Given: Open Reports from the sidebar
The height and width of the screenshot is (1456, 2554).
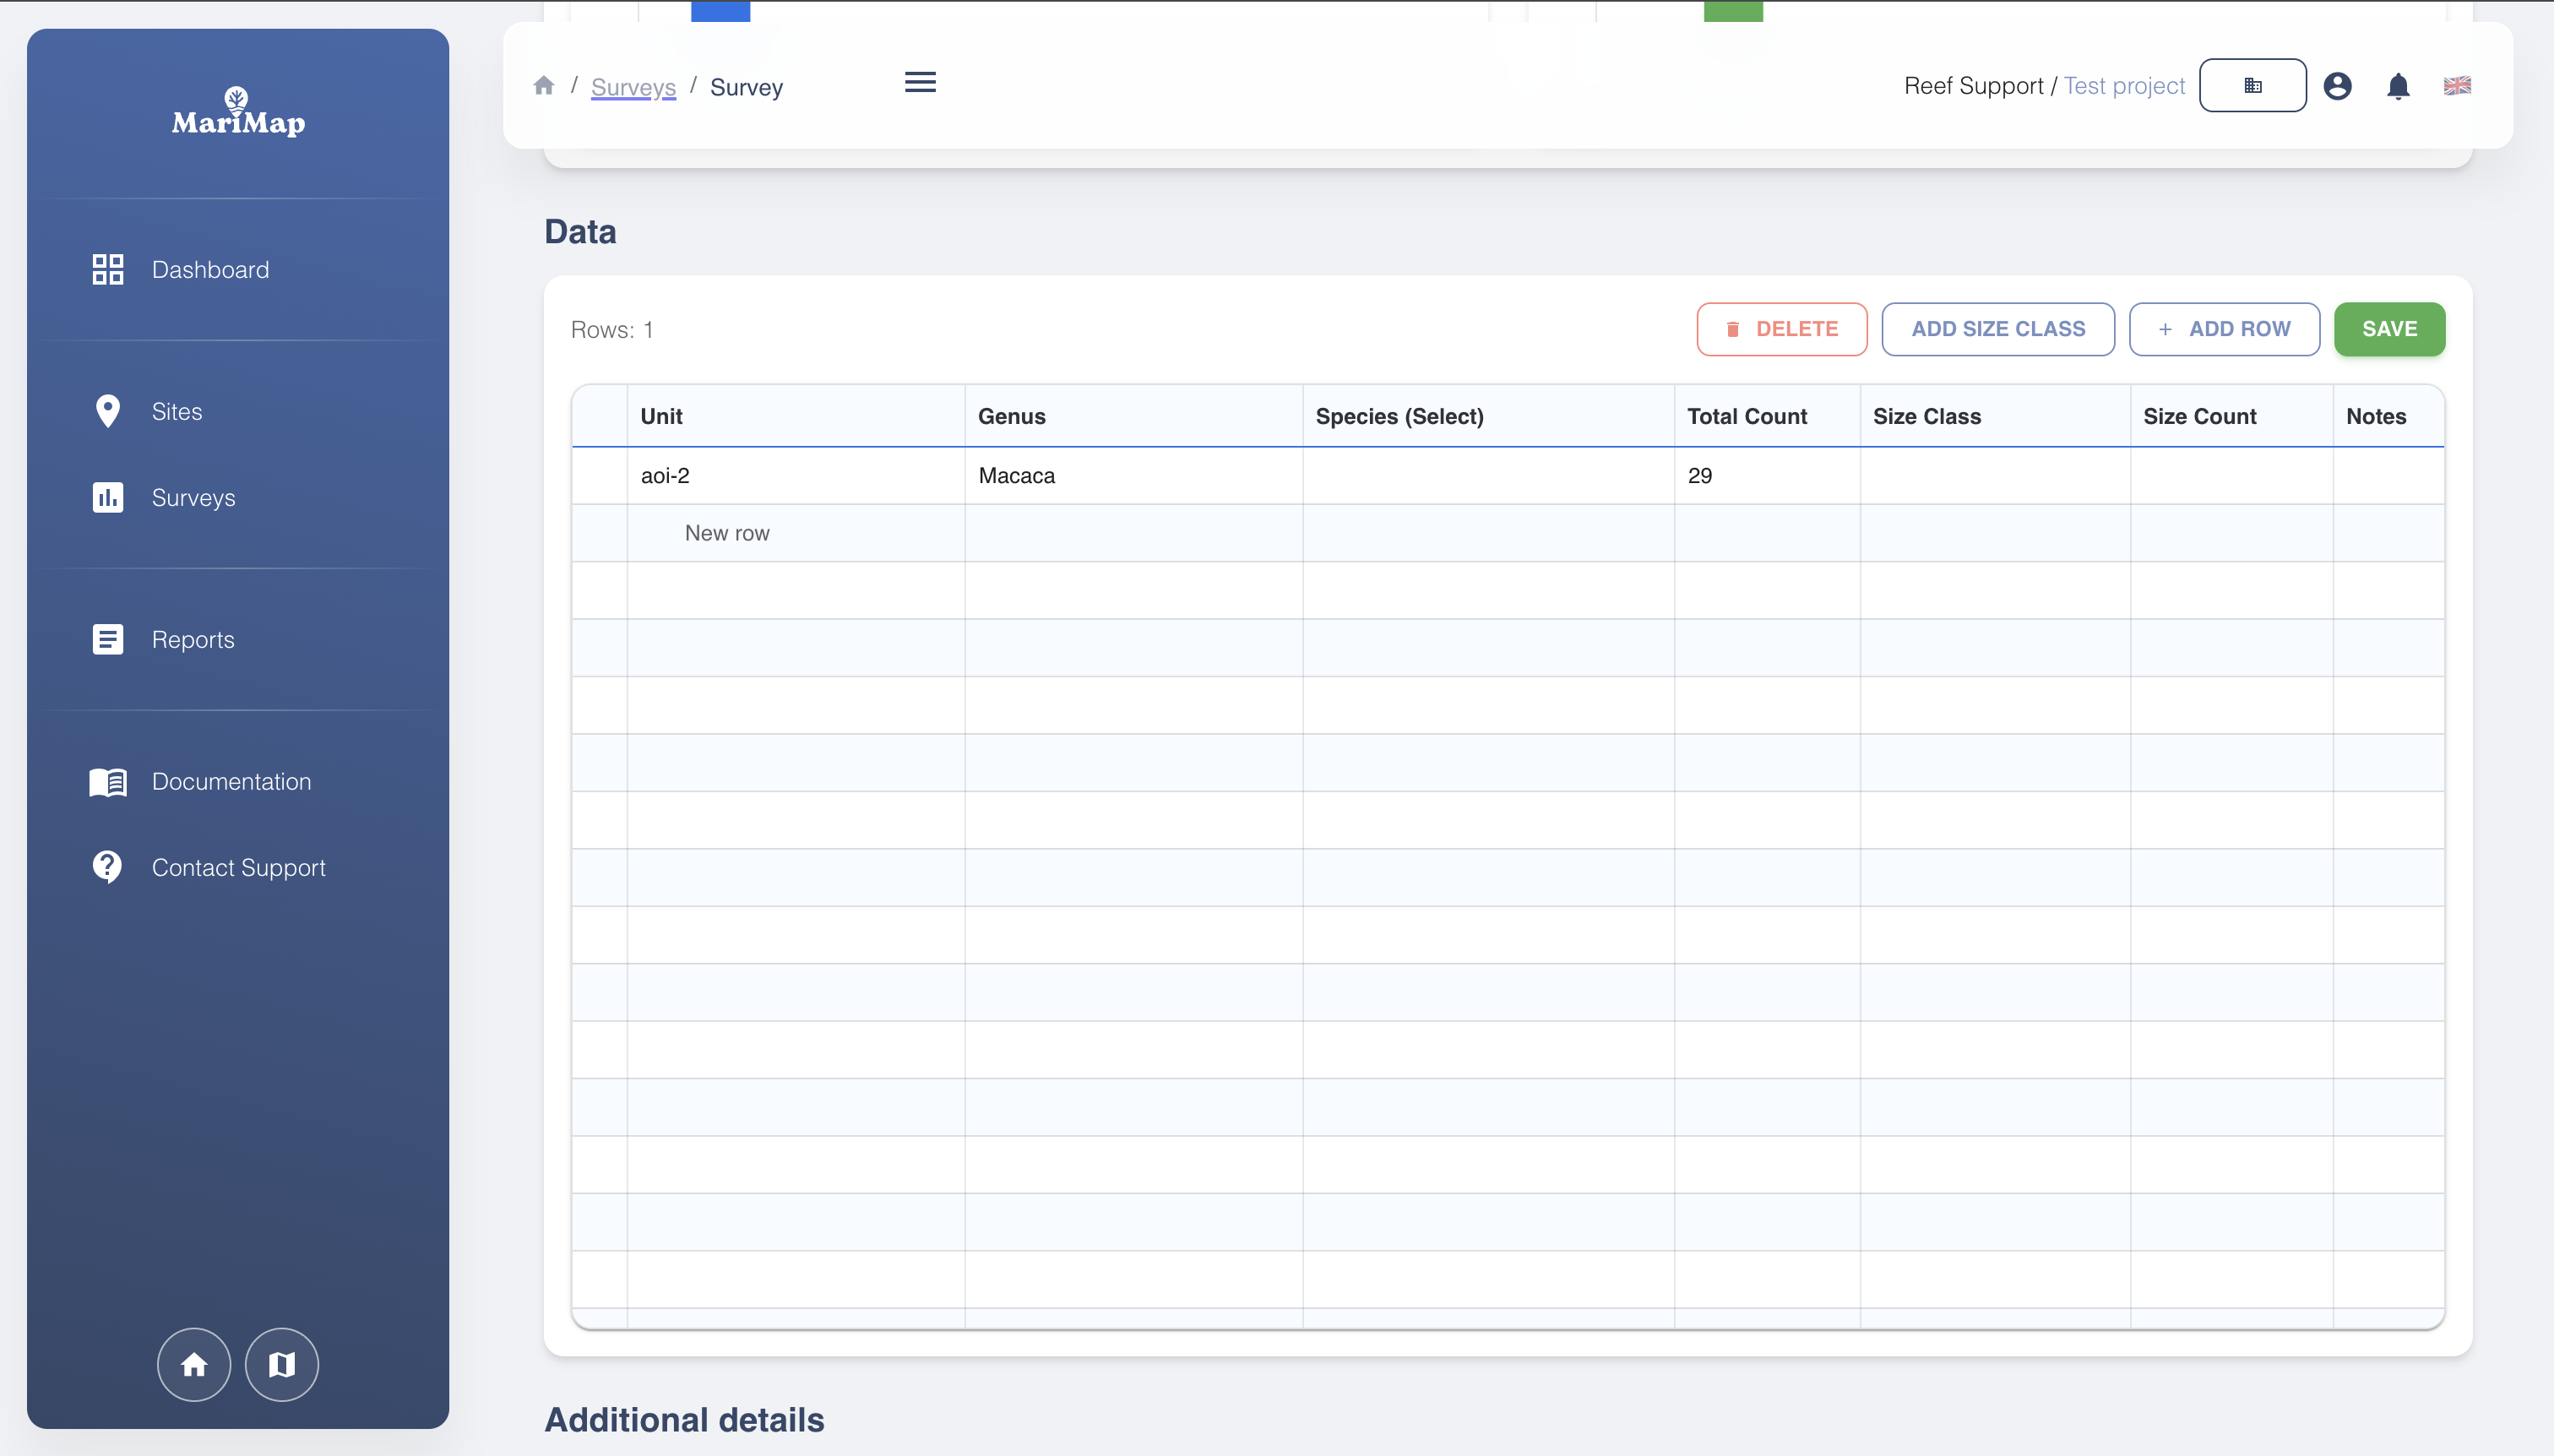Looking at the screenshot, I should (x=193, y=640).
